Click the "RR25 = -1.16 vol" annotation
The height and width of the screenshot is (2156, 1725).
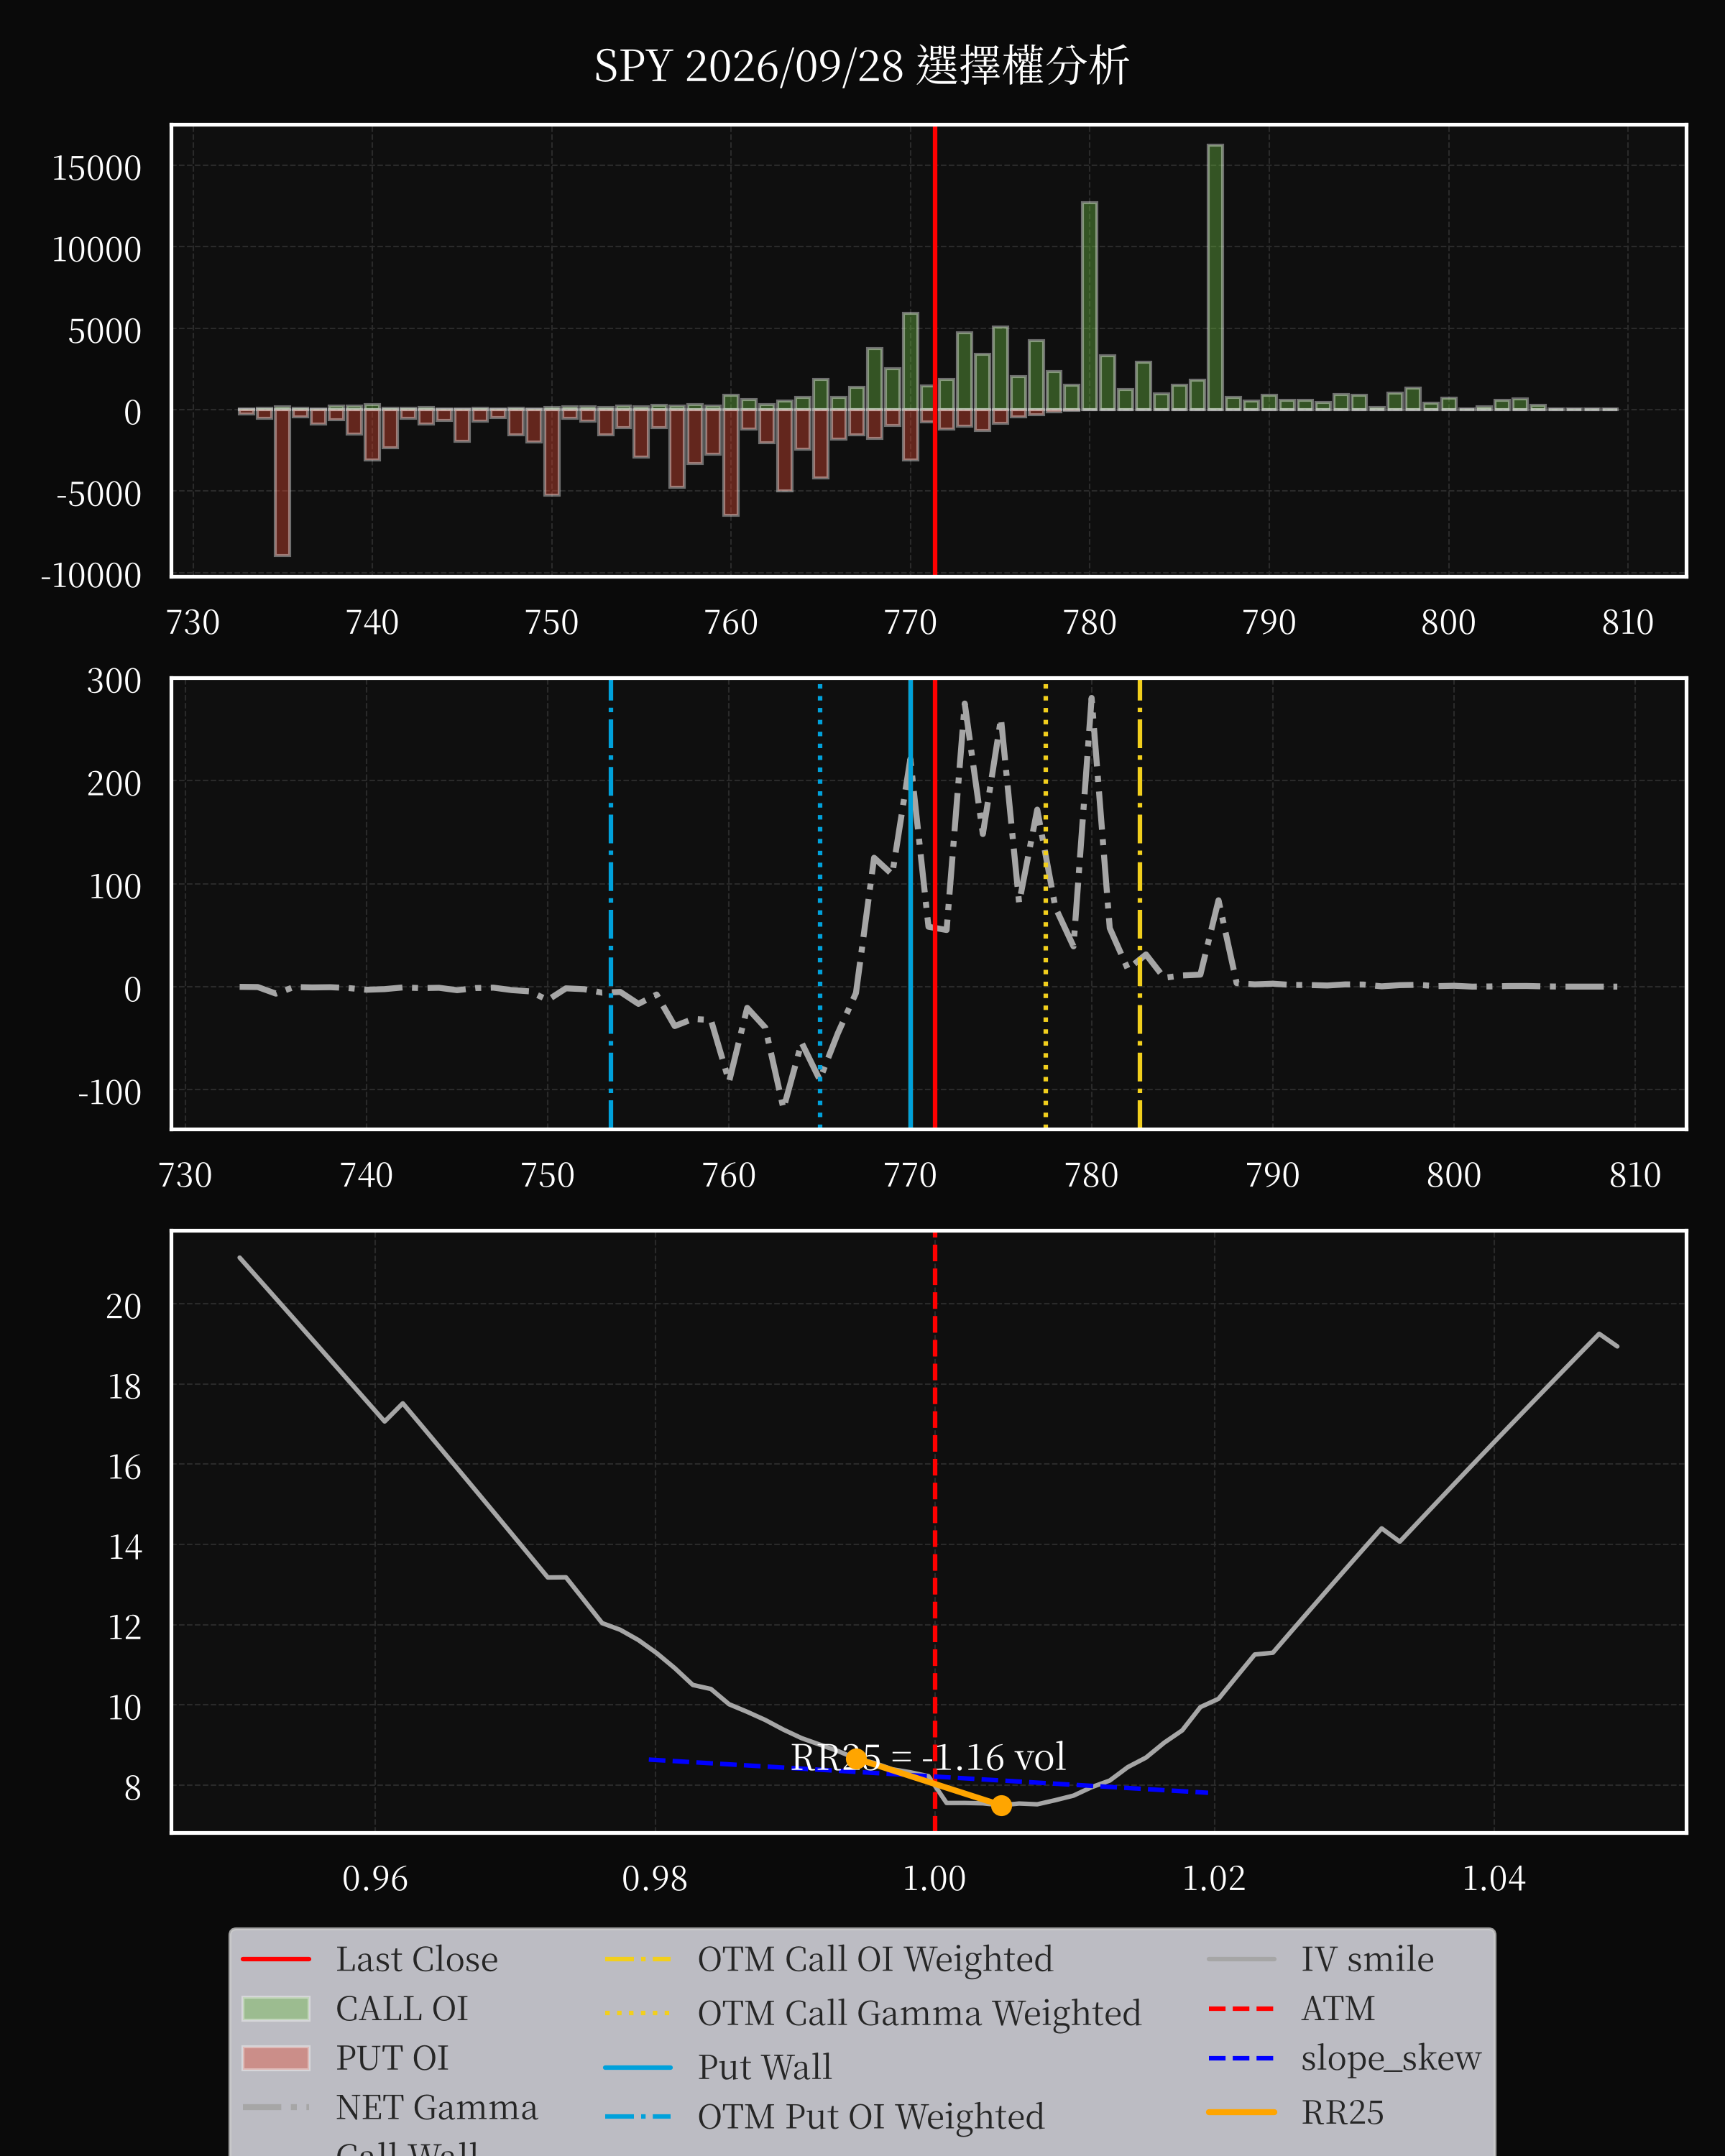[x=928, y=1757]
